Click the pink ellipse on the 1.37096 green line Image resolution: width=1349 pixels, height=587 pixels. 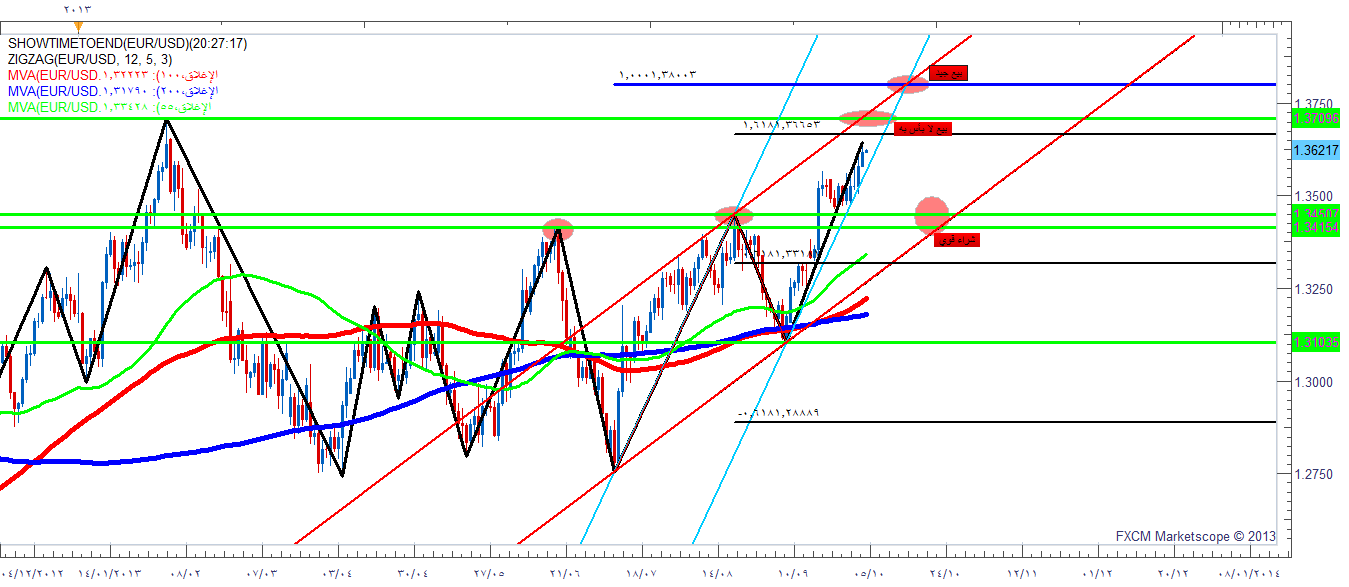(x=866, y=118)
